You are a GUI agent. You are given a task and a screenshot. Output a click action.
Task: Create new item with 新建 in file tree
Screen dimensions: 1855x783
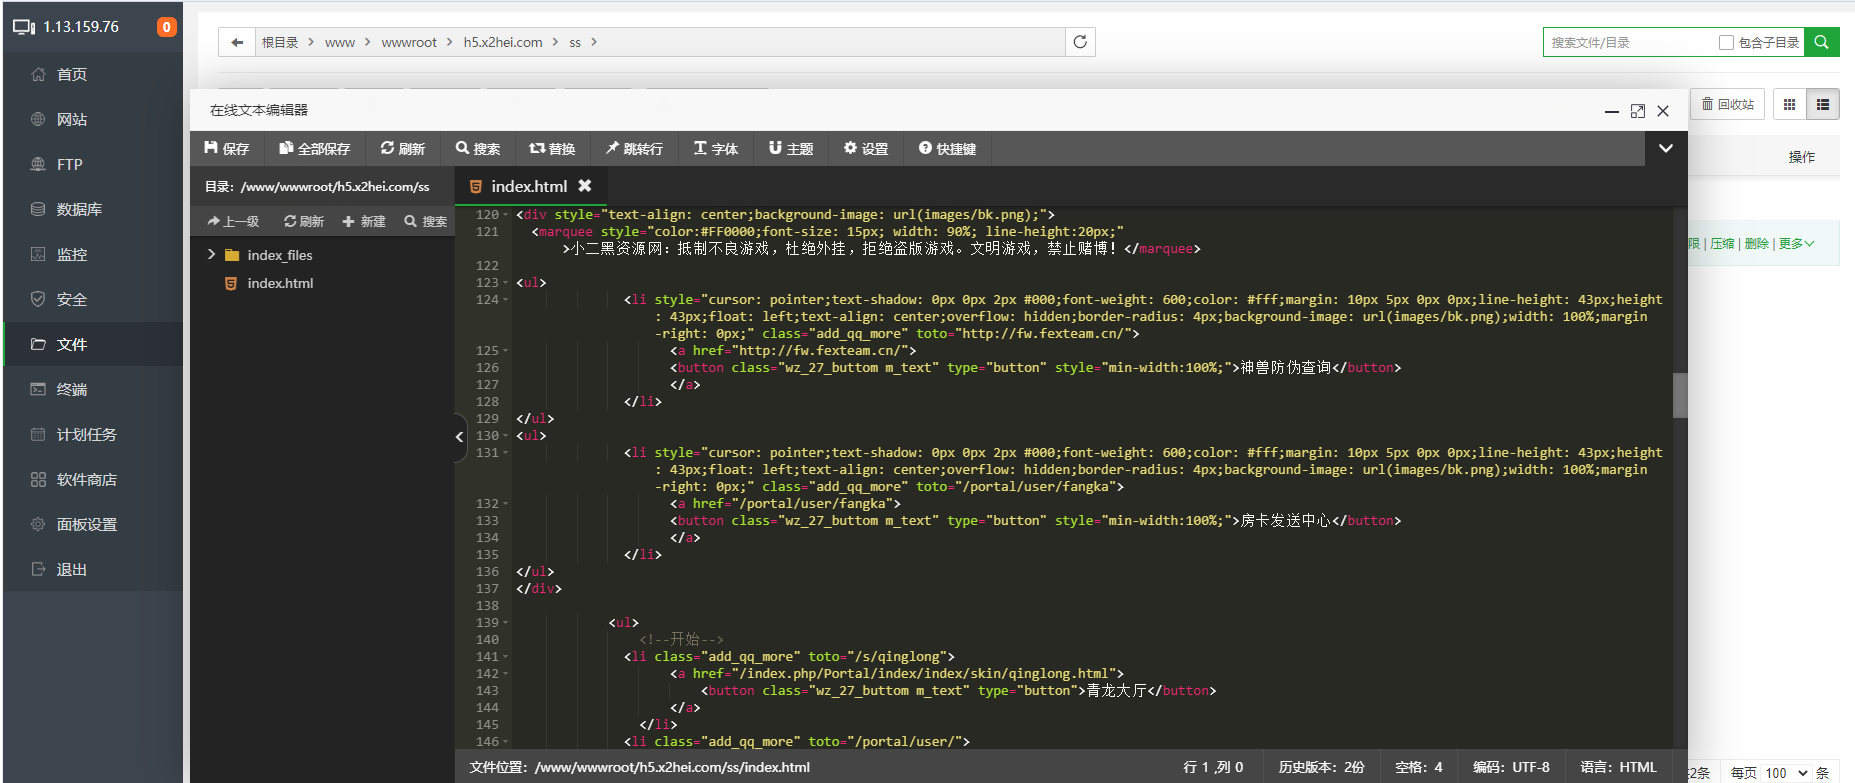364,222
